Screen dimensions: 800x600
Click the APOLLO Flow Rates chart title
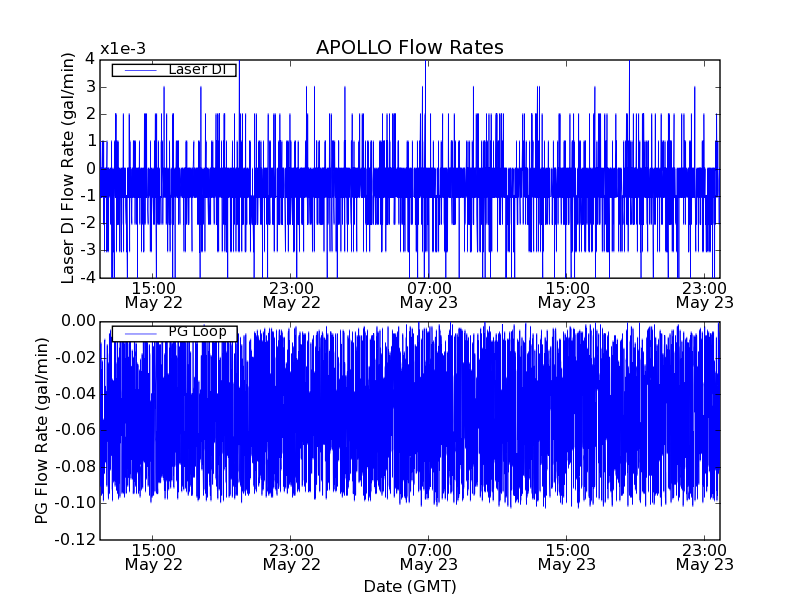tap(409, 48)
